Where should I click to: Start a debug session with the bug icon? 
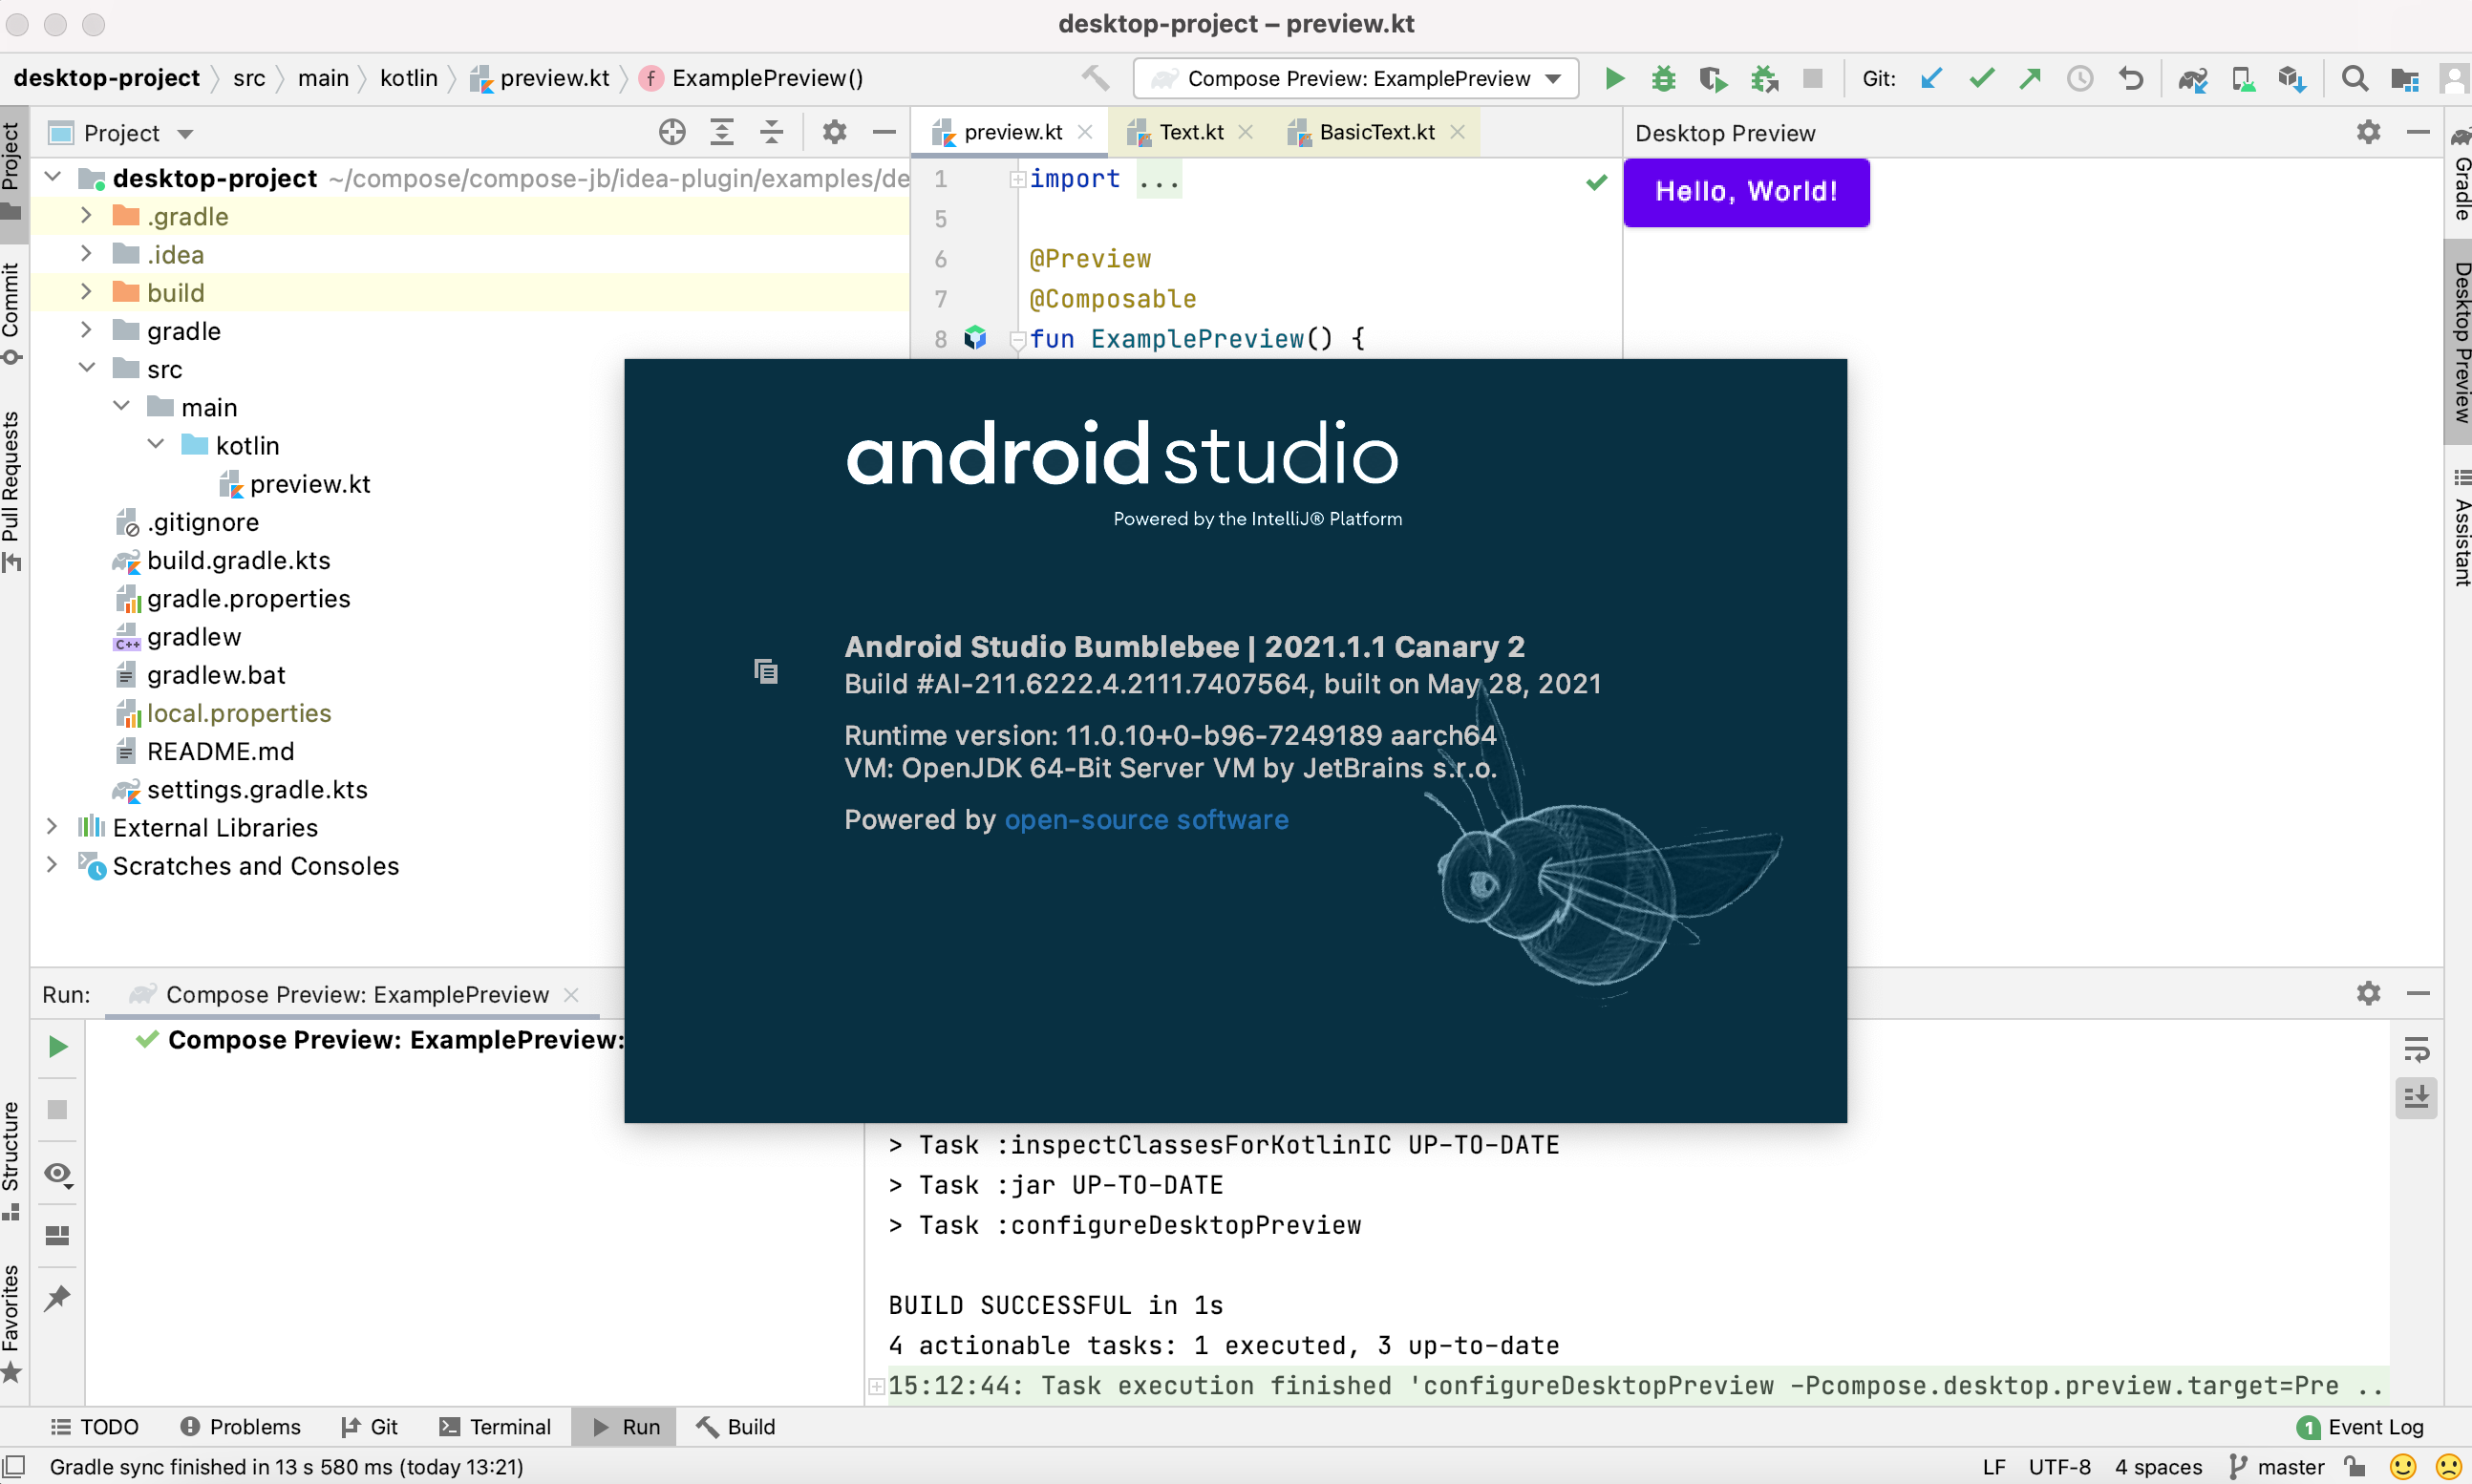[x=1663, y=78]
